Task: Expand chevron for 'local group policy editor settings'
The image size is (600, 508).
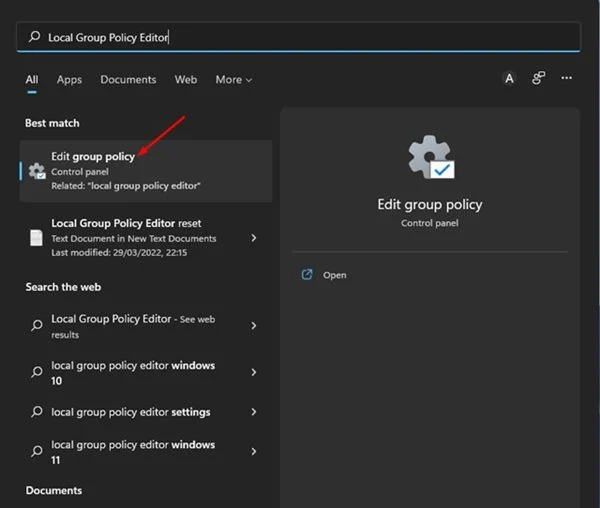Action: coord(254,412)
